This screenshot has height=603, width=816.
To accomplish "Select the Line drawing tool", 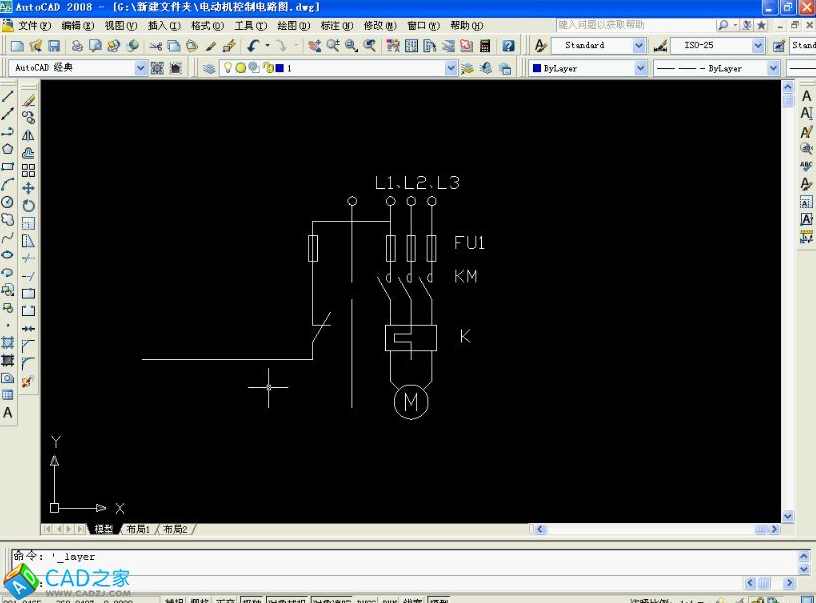I will 9,94.
